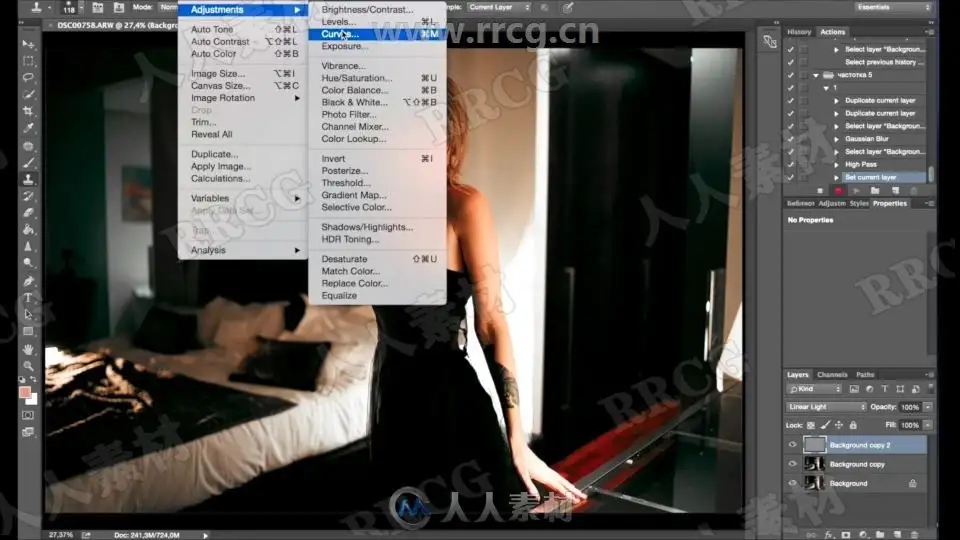The width and height of the screenshot is (960, 540).
Task: Select the Lasso tool
Action: pos(28,78)
